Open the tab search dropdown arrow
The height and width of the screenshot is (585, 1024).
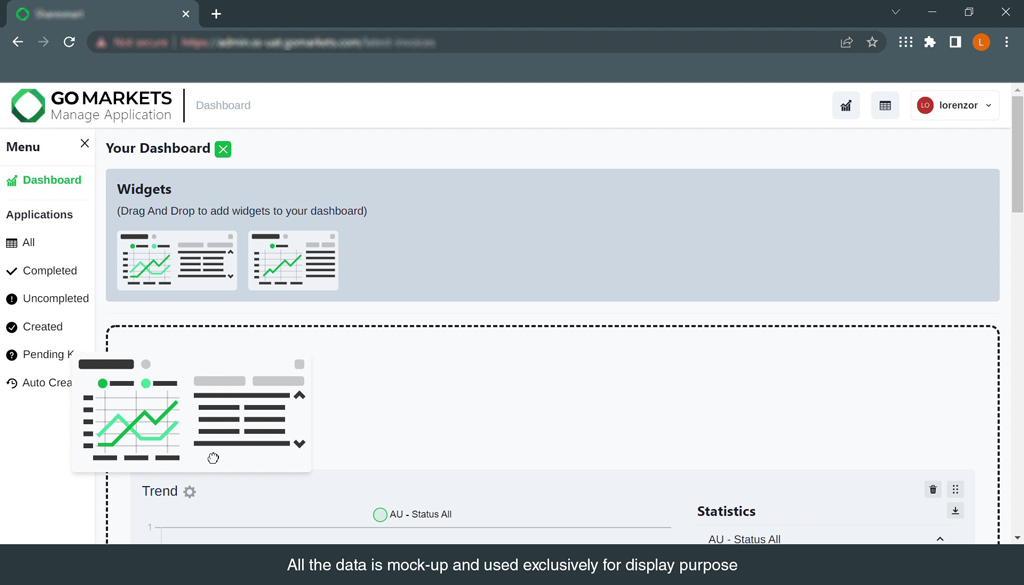pos(896,12)
